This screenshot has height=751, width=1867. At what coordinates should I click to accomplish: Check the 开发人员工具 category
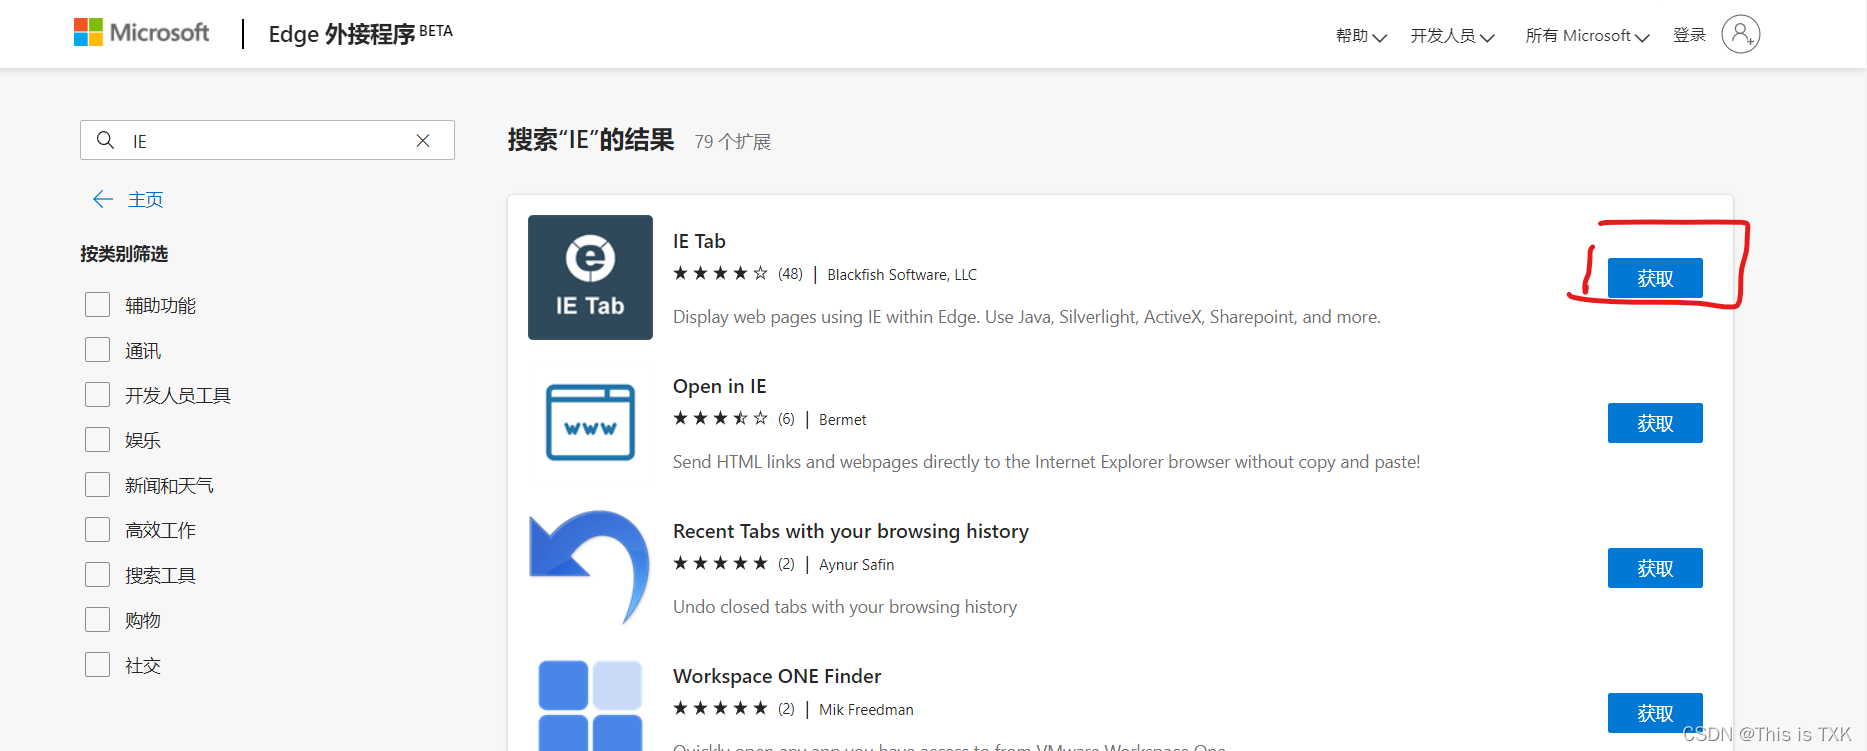[97, 394]
